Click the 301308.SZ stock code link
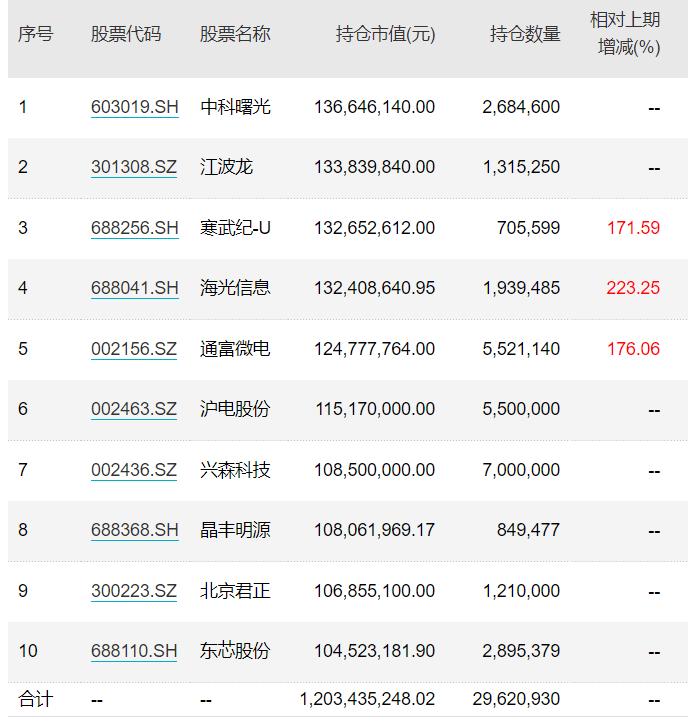The width and height of the screenshot is (688, 722). 134,167
